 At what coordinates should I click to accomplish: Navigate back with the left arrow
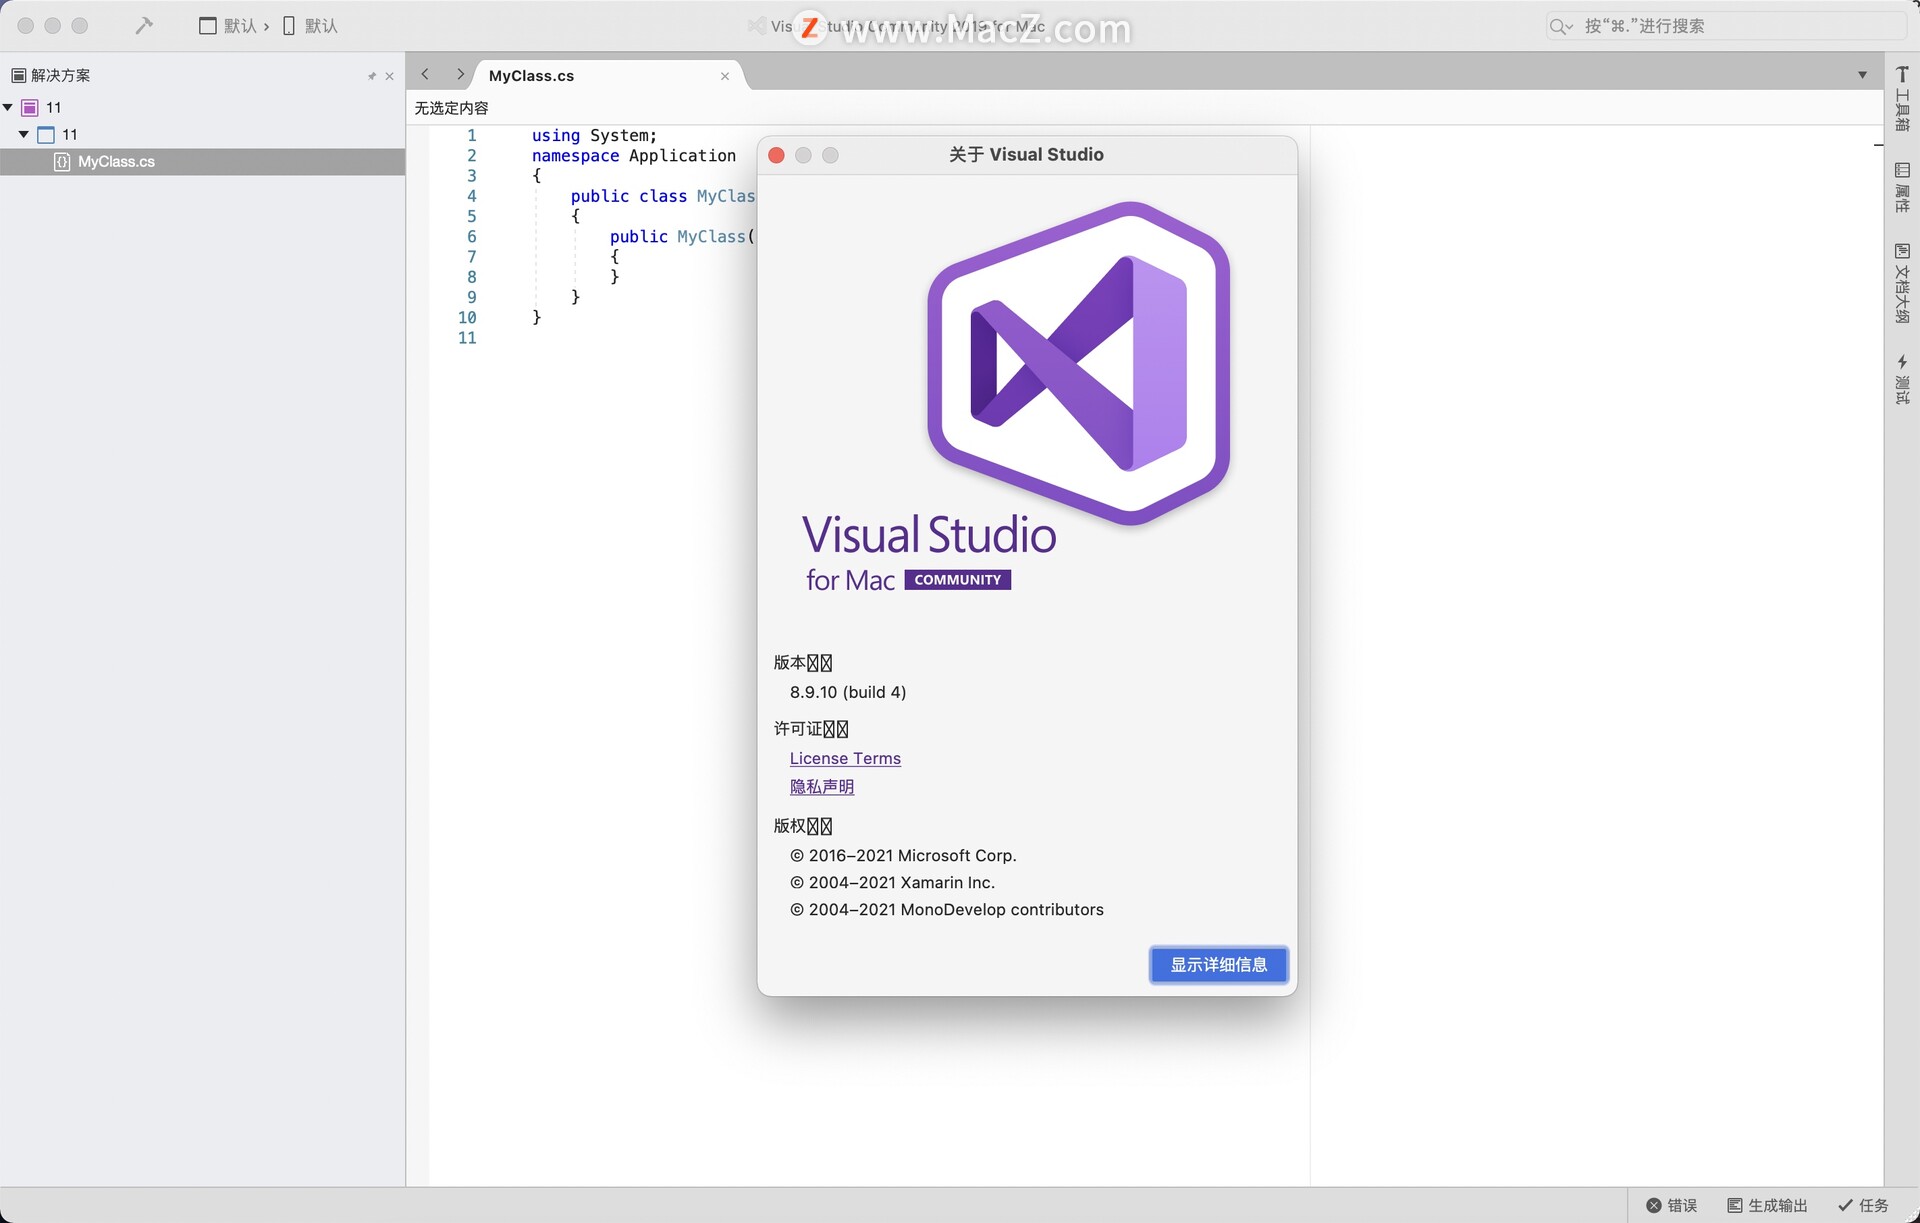click(425, 74)
